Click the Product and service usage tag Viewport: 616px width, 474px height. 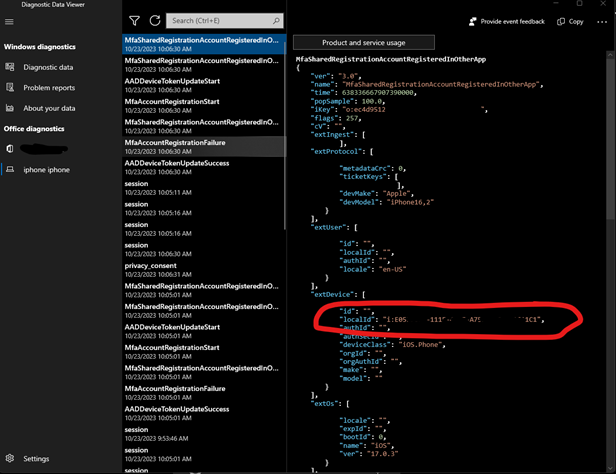point(364,42)
